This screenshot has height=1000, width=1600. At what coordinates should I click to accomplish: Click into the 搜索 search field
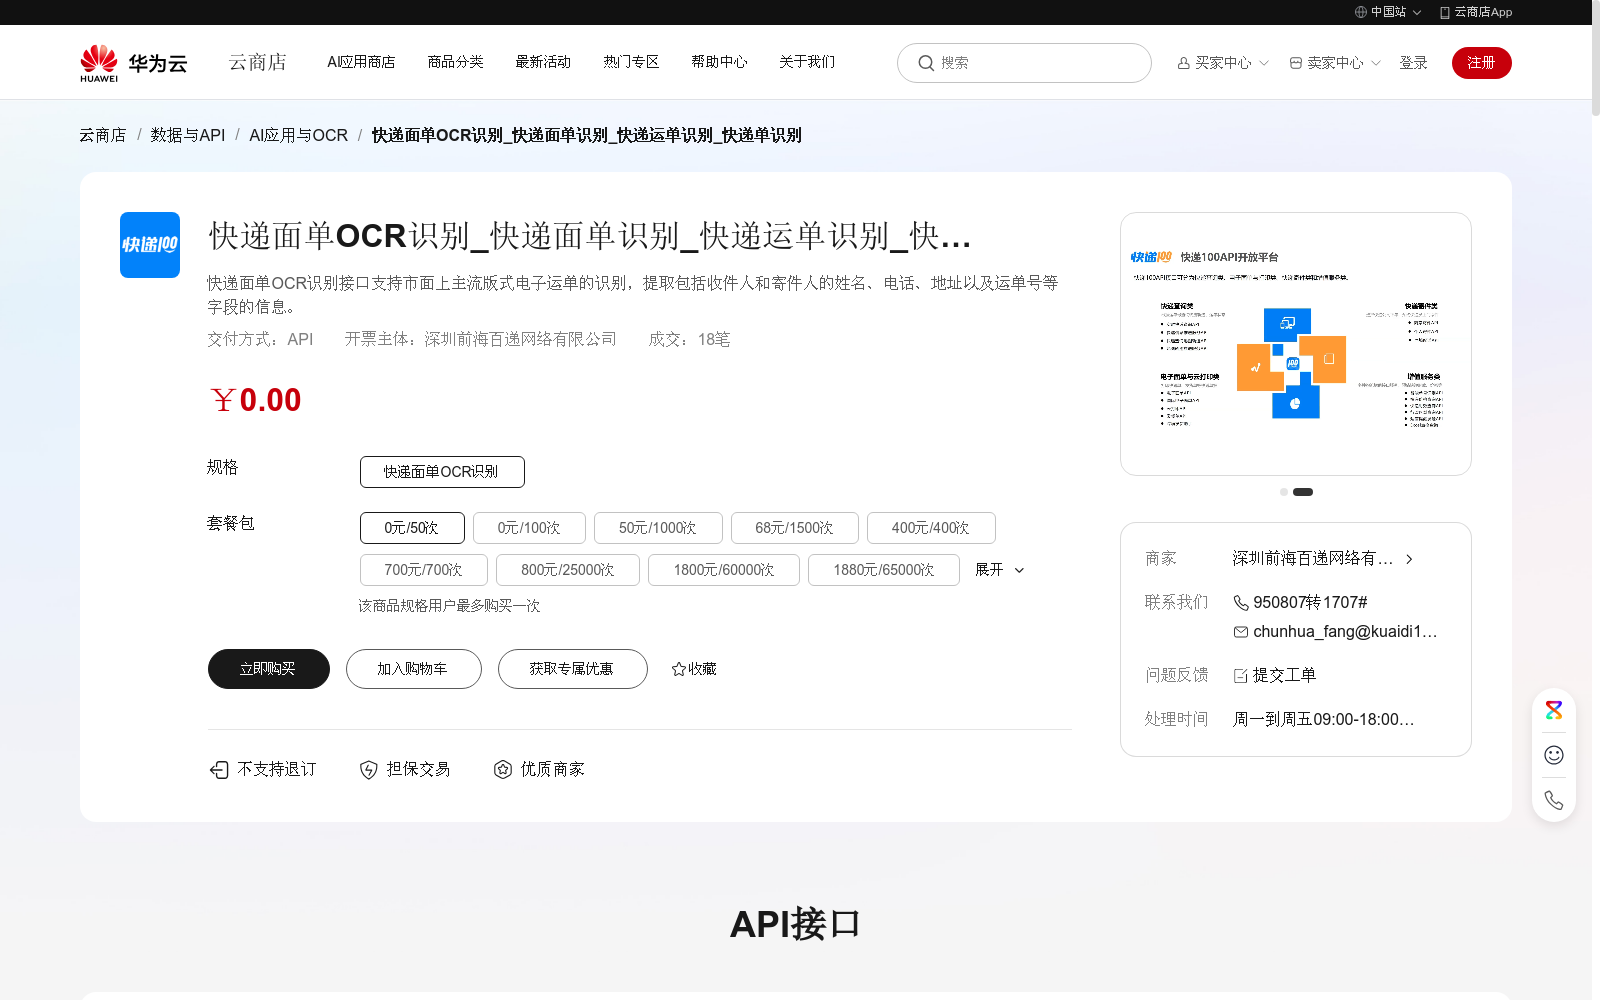pyautogui.click(x=1024, y=63)
